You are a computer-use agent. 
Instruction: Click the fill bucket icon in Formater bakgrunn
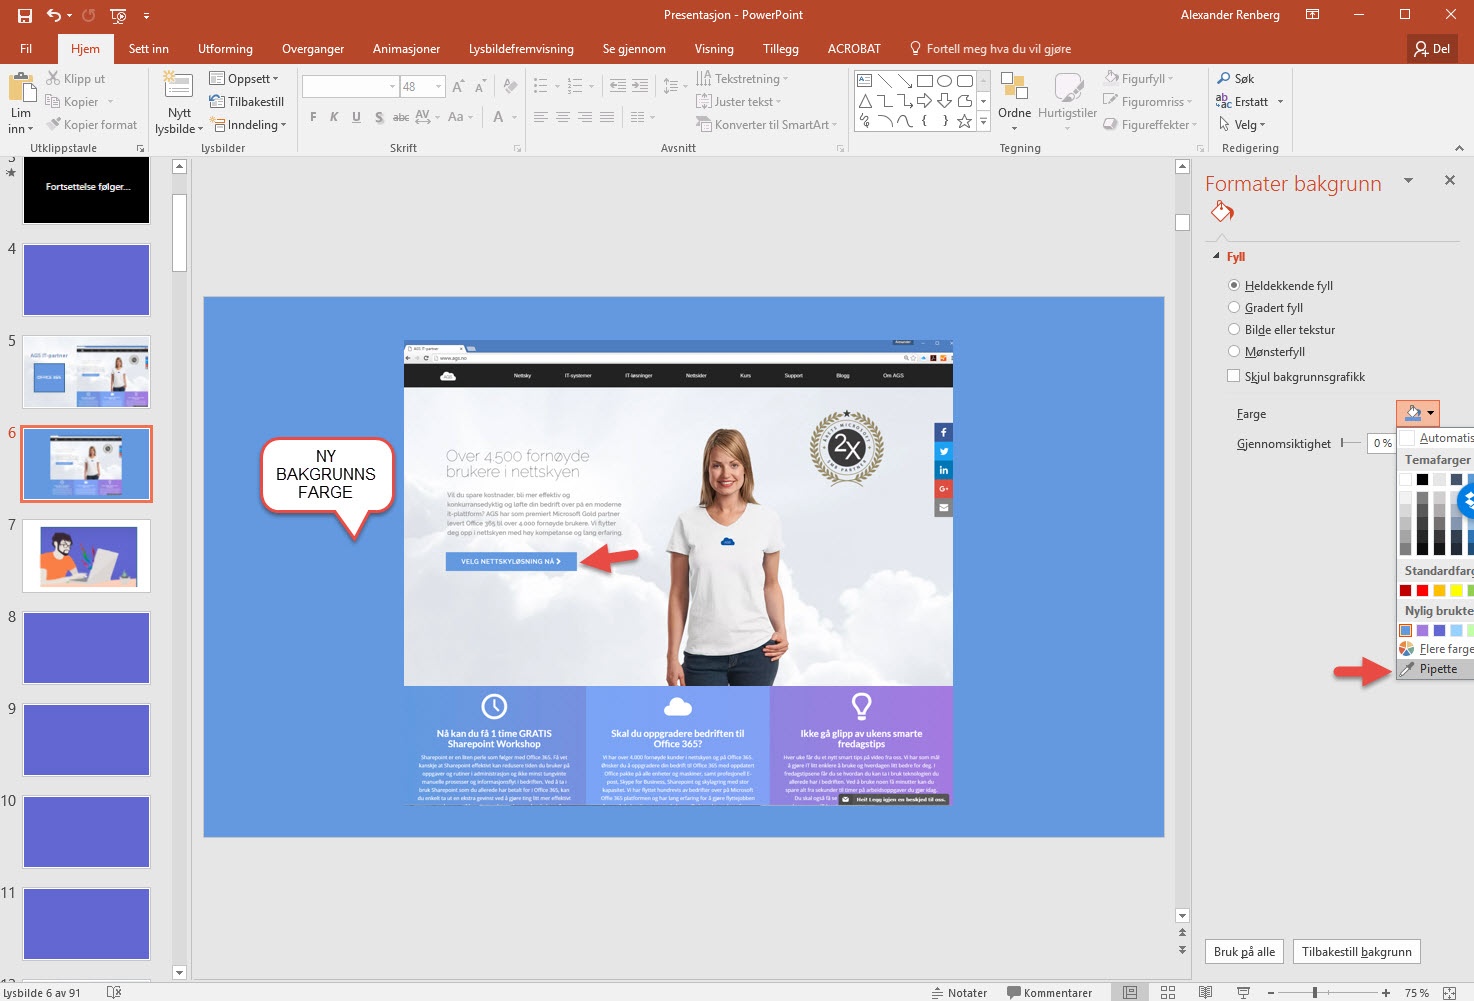[x=1221, y=212]
